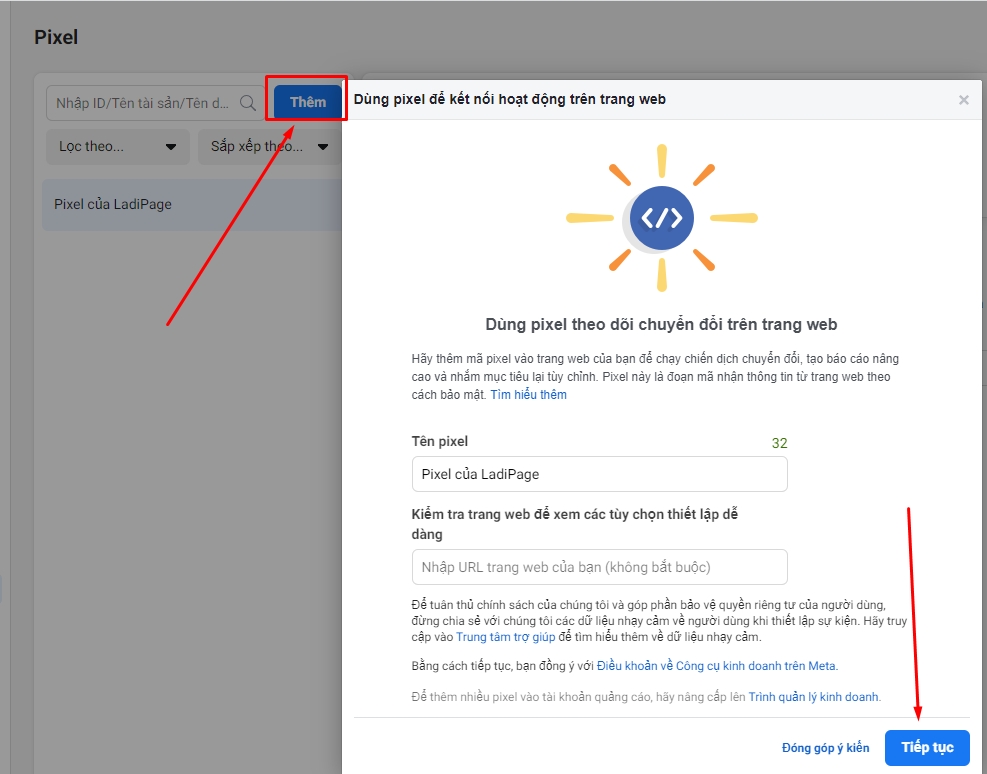The width and height of the screenshot is (987, 774).
Task: Click Đóng góp ý kiến button
Action: click(x=825, y=748)
